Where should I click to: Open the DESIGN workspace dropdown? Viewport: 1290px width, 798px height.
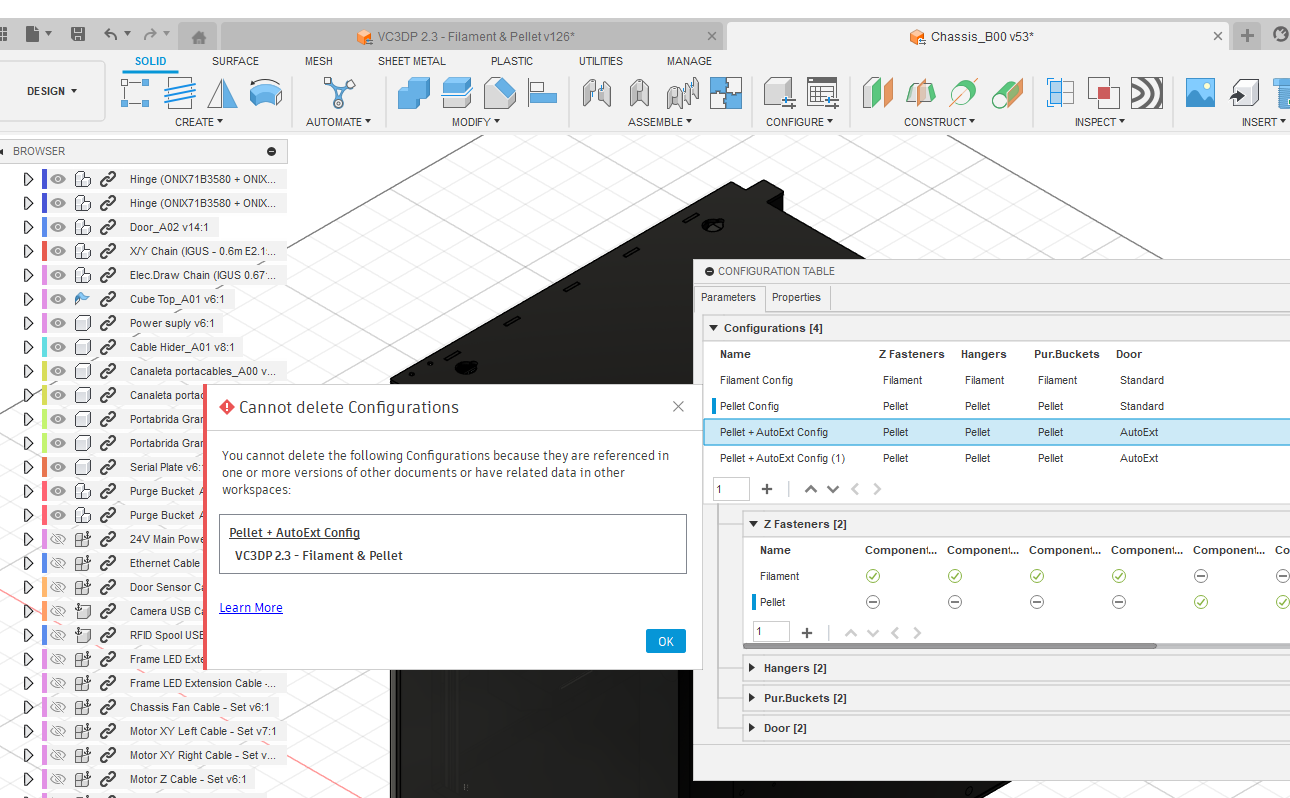click(x=52, y=91)
